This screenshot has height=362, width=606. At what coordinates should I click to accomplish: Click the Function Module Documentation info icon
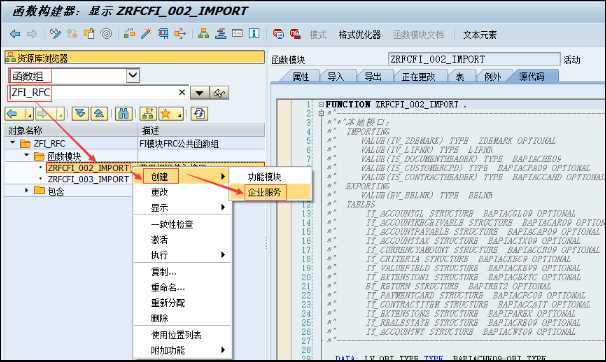click(x=254, y=34)
